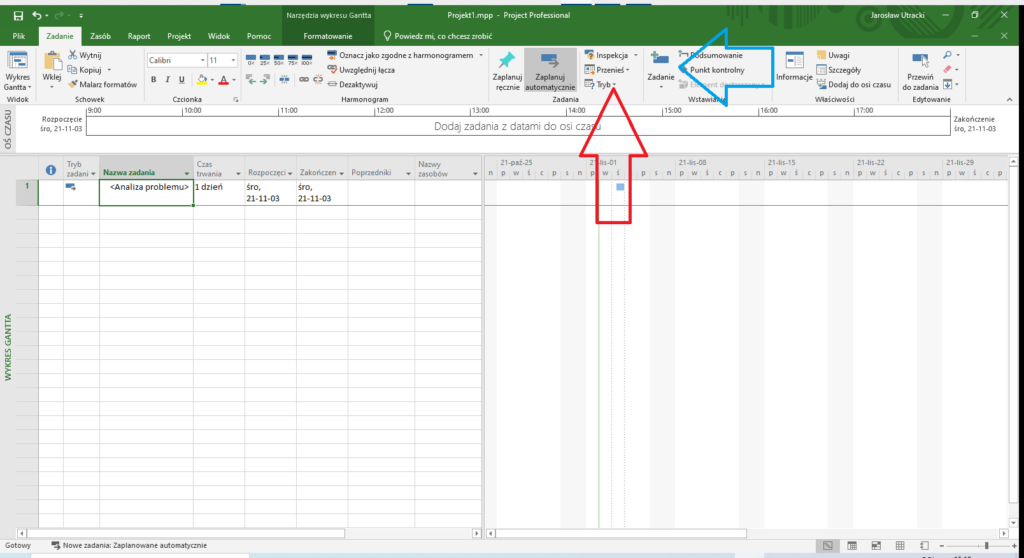The image size is (1024, 558).
Task: Mark task 100% complete
Action: coord(306,60)
